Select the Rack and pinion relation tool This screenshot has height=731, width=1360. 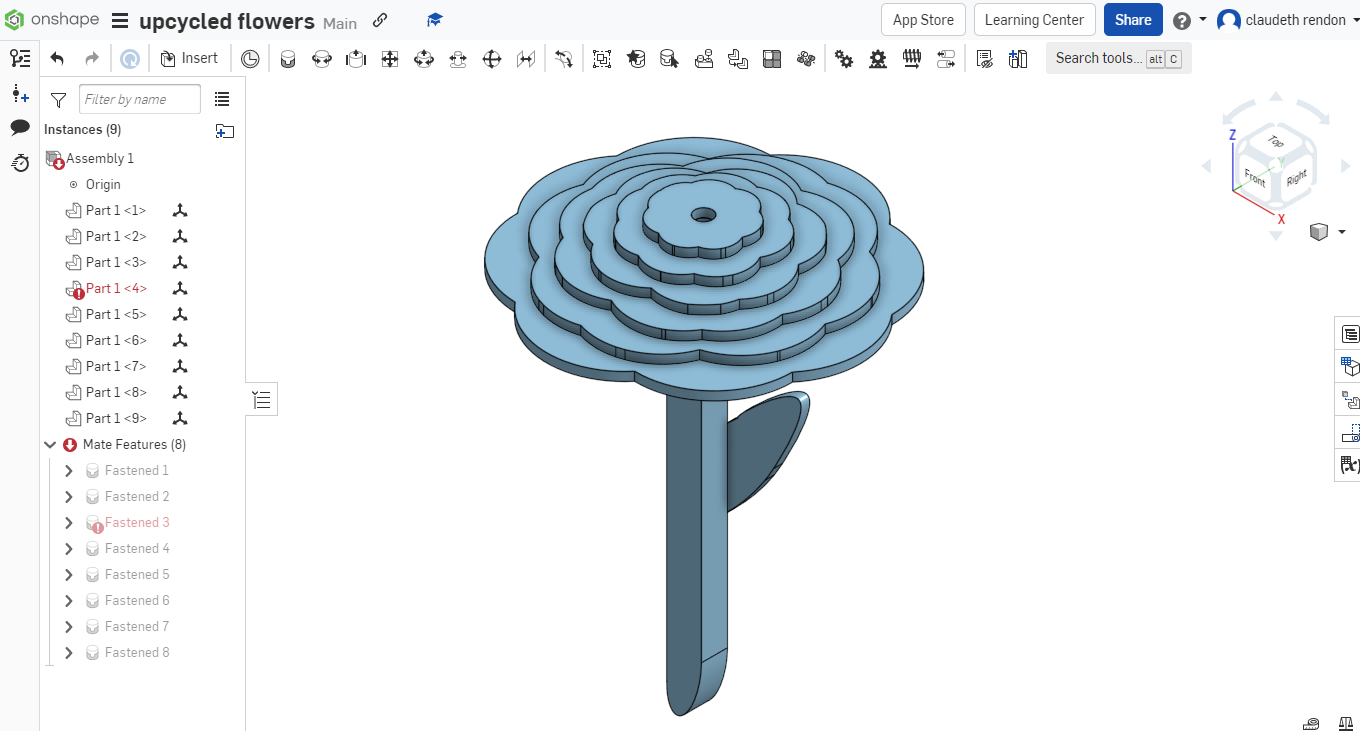(x=878, y=59)
